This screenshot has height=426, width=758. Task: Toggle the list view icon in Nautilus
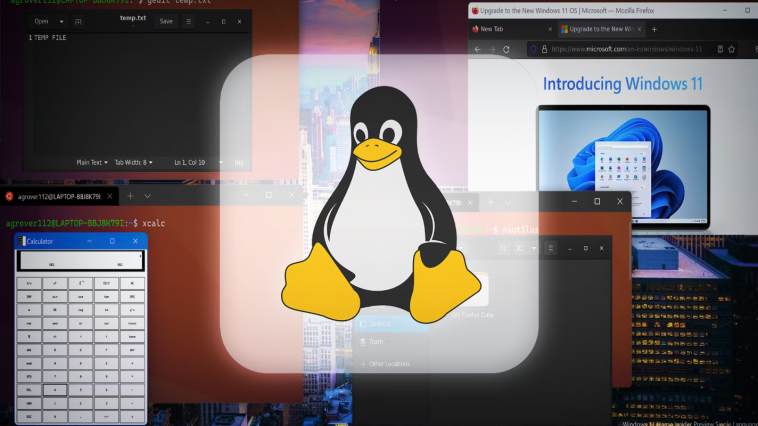click(521, 248)
